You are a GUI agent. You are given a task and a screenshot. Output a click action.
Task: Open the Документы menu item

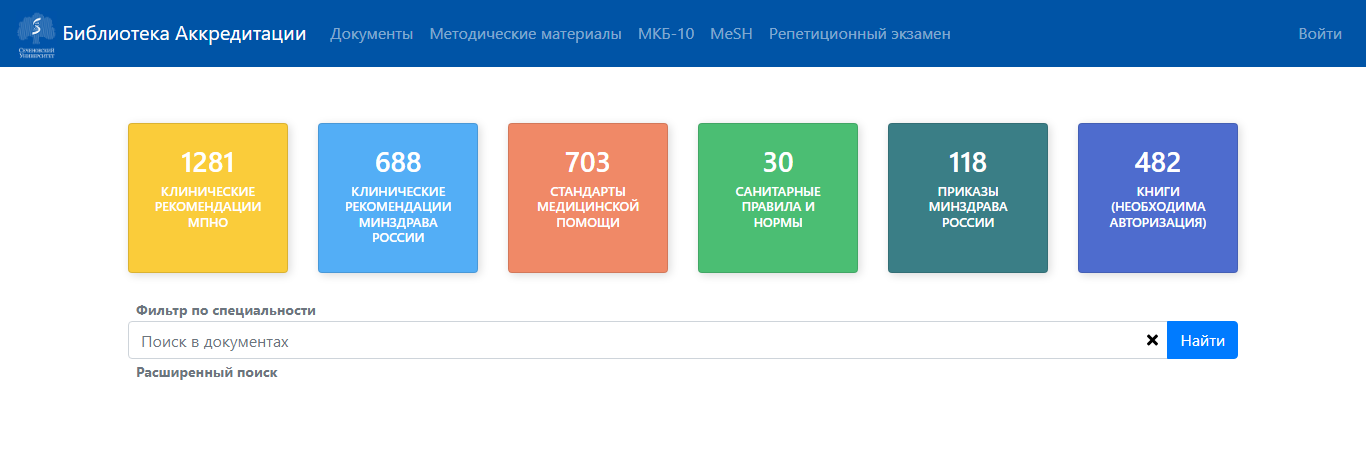371,34
